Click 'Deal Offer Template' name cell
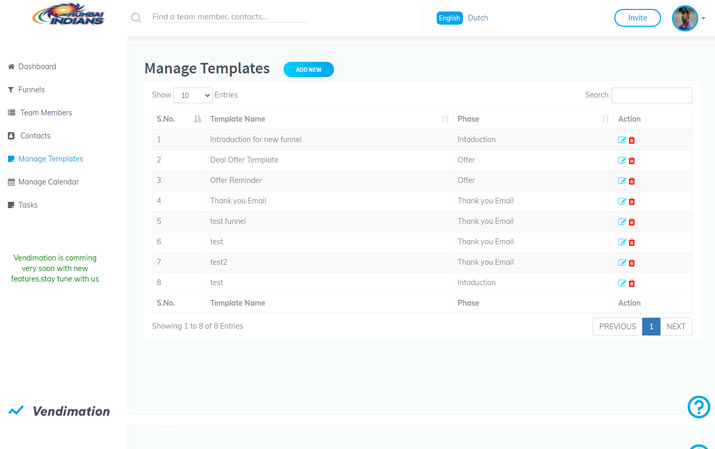 pyautogui.click(x=244, y=160)
